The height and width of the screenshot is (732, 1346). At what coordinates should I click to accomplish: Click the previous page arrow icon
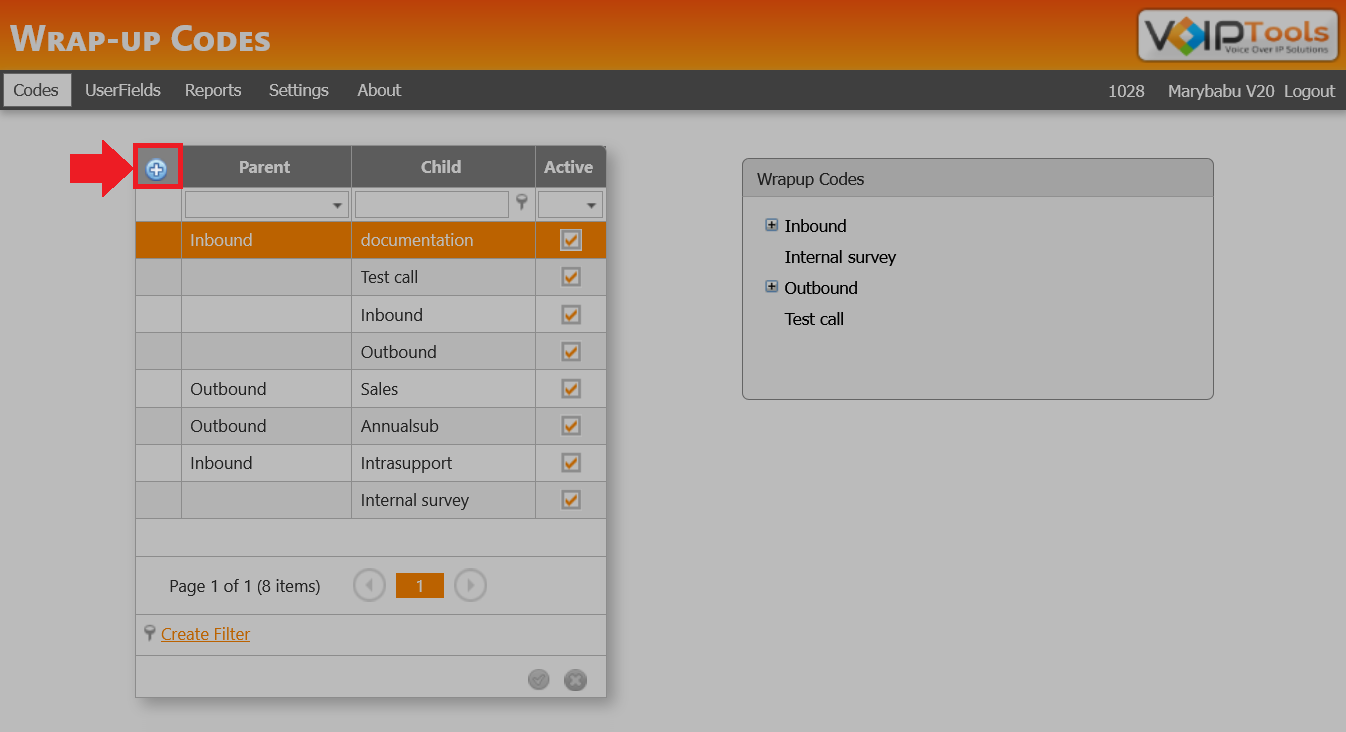(369, 585)
